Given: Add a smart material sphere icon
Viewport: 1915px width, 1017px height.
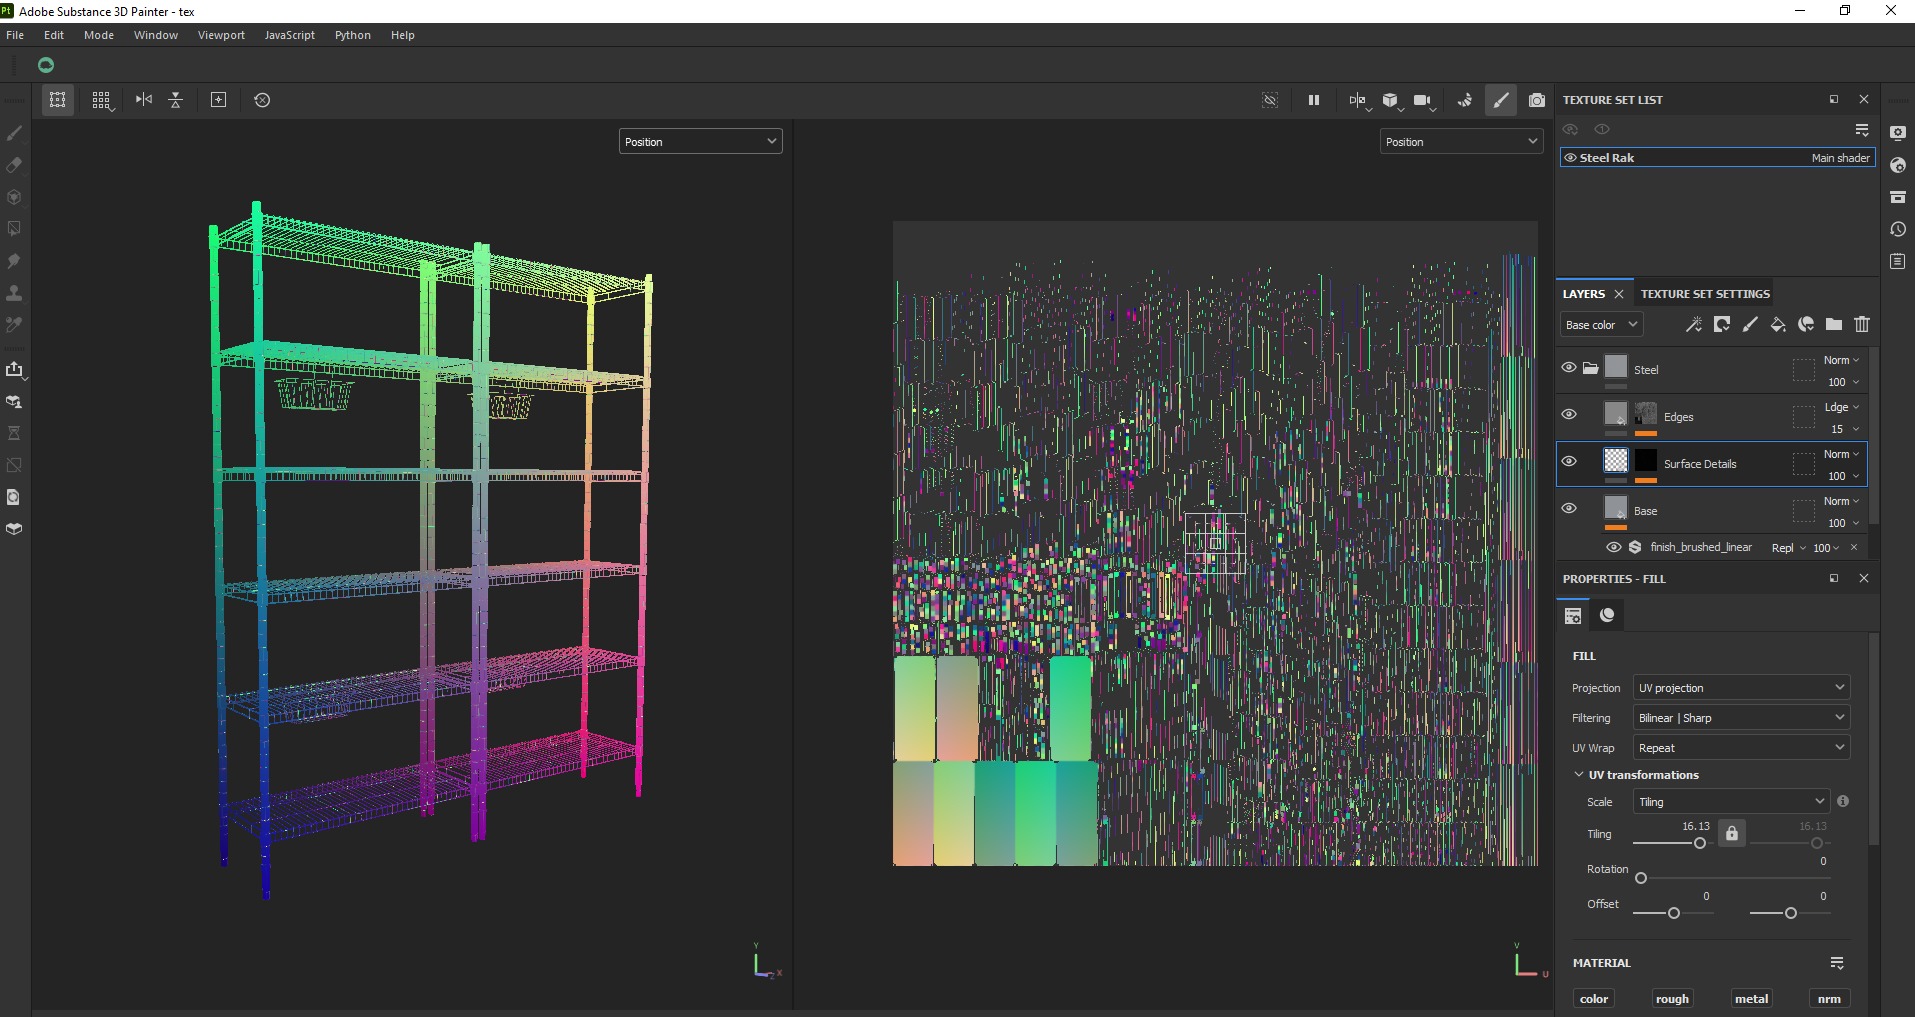Looking at the screenshot, I should tap(1806, 325).
